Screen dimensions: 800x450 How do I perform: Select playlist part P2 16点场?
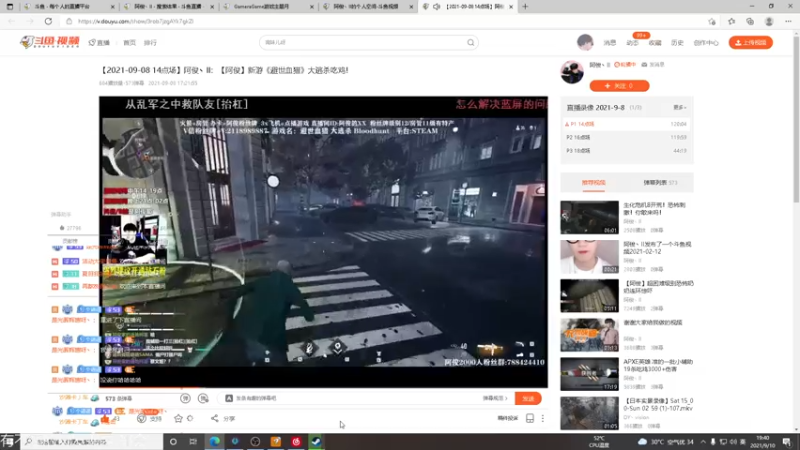tap(627, 137)
